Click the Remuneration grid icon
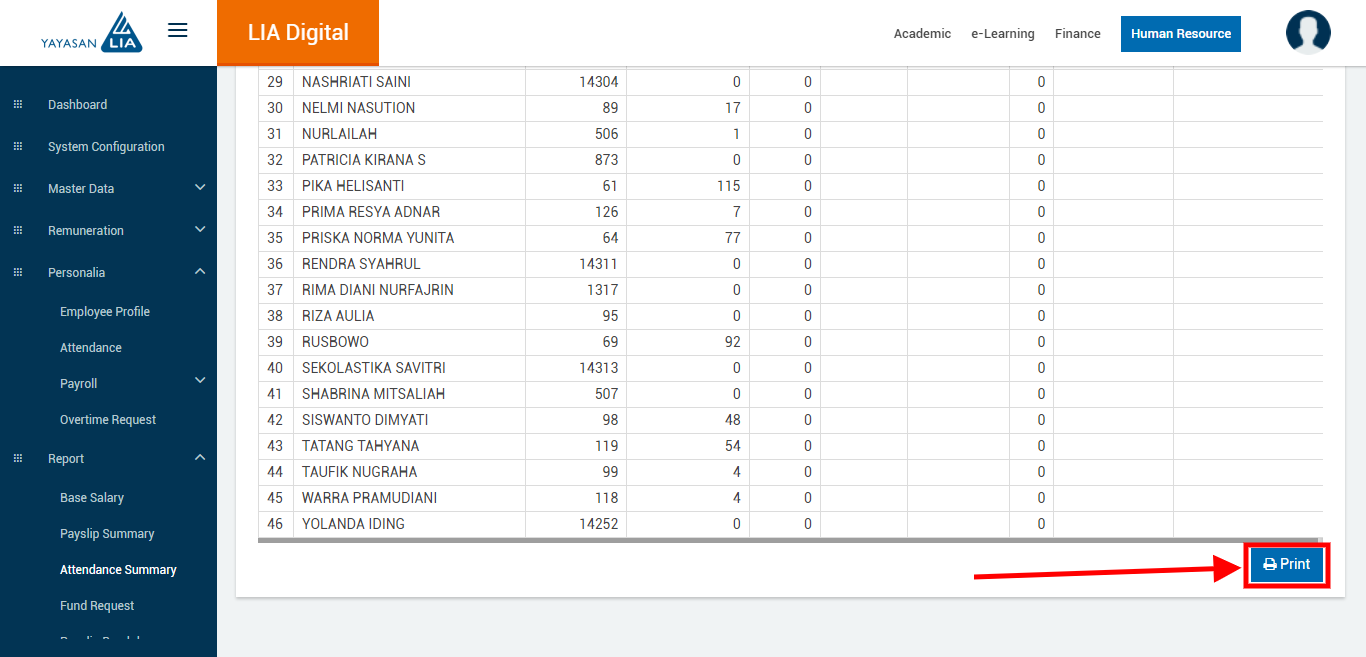The height and width of the screenshot is (657, 1366). (17, 231)
